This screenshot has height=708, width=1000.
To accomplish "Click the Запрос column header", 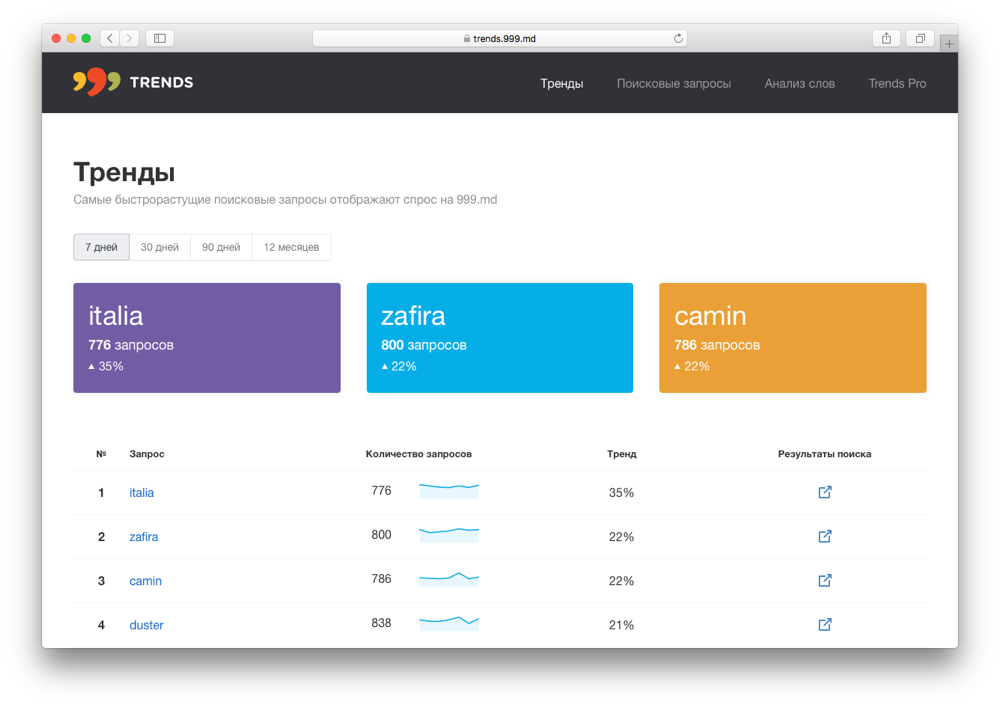I will pyautogui.click(x=147, y=454).
